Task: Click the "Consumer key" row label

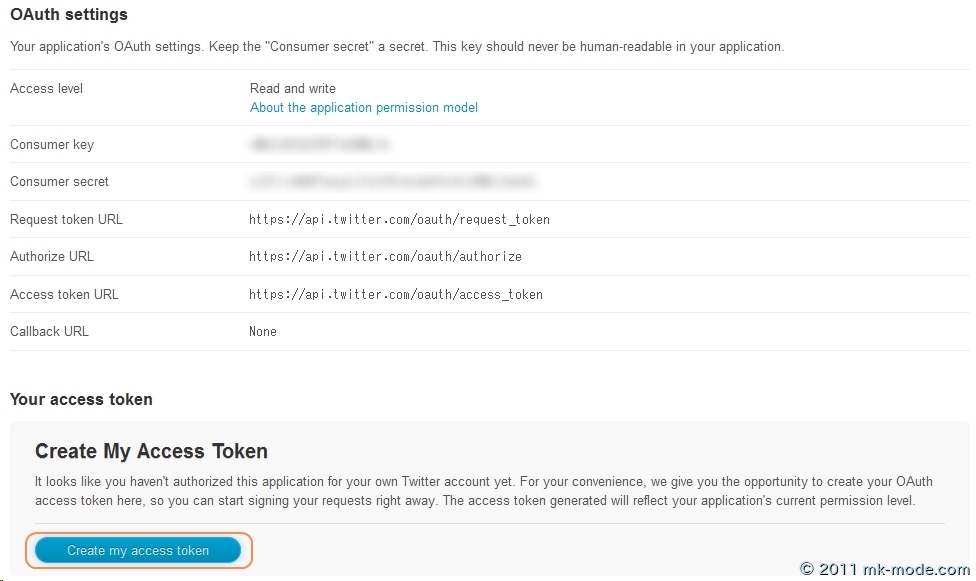Action: [x=52, y=144]
